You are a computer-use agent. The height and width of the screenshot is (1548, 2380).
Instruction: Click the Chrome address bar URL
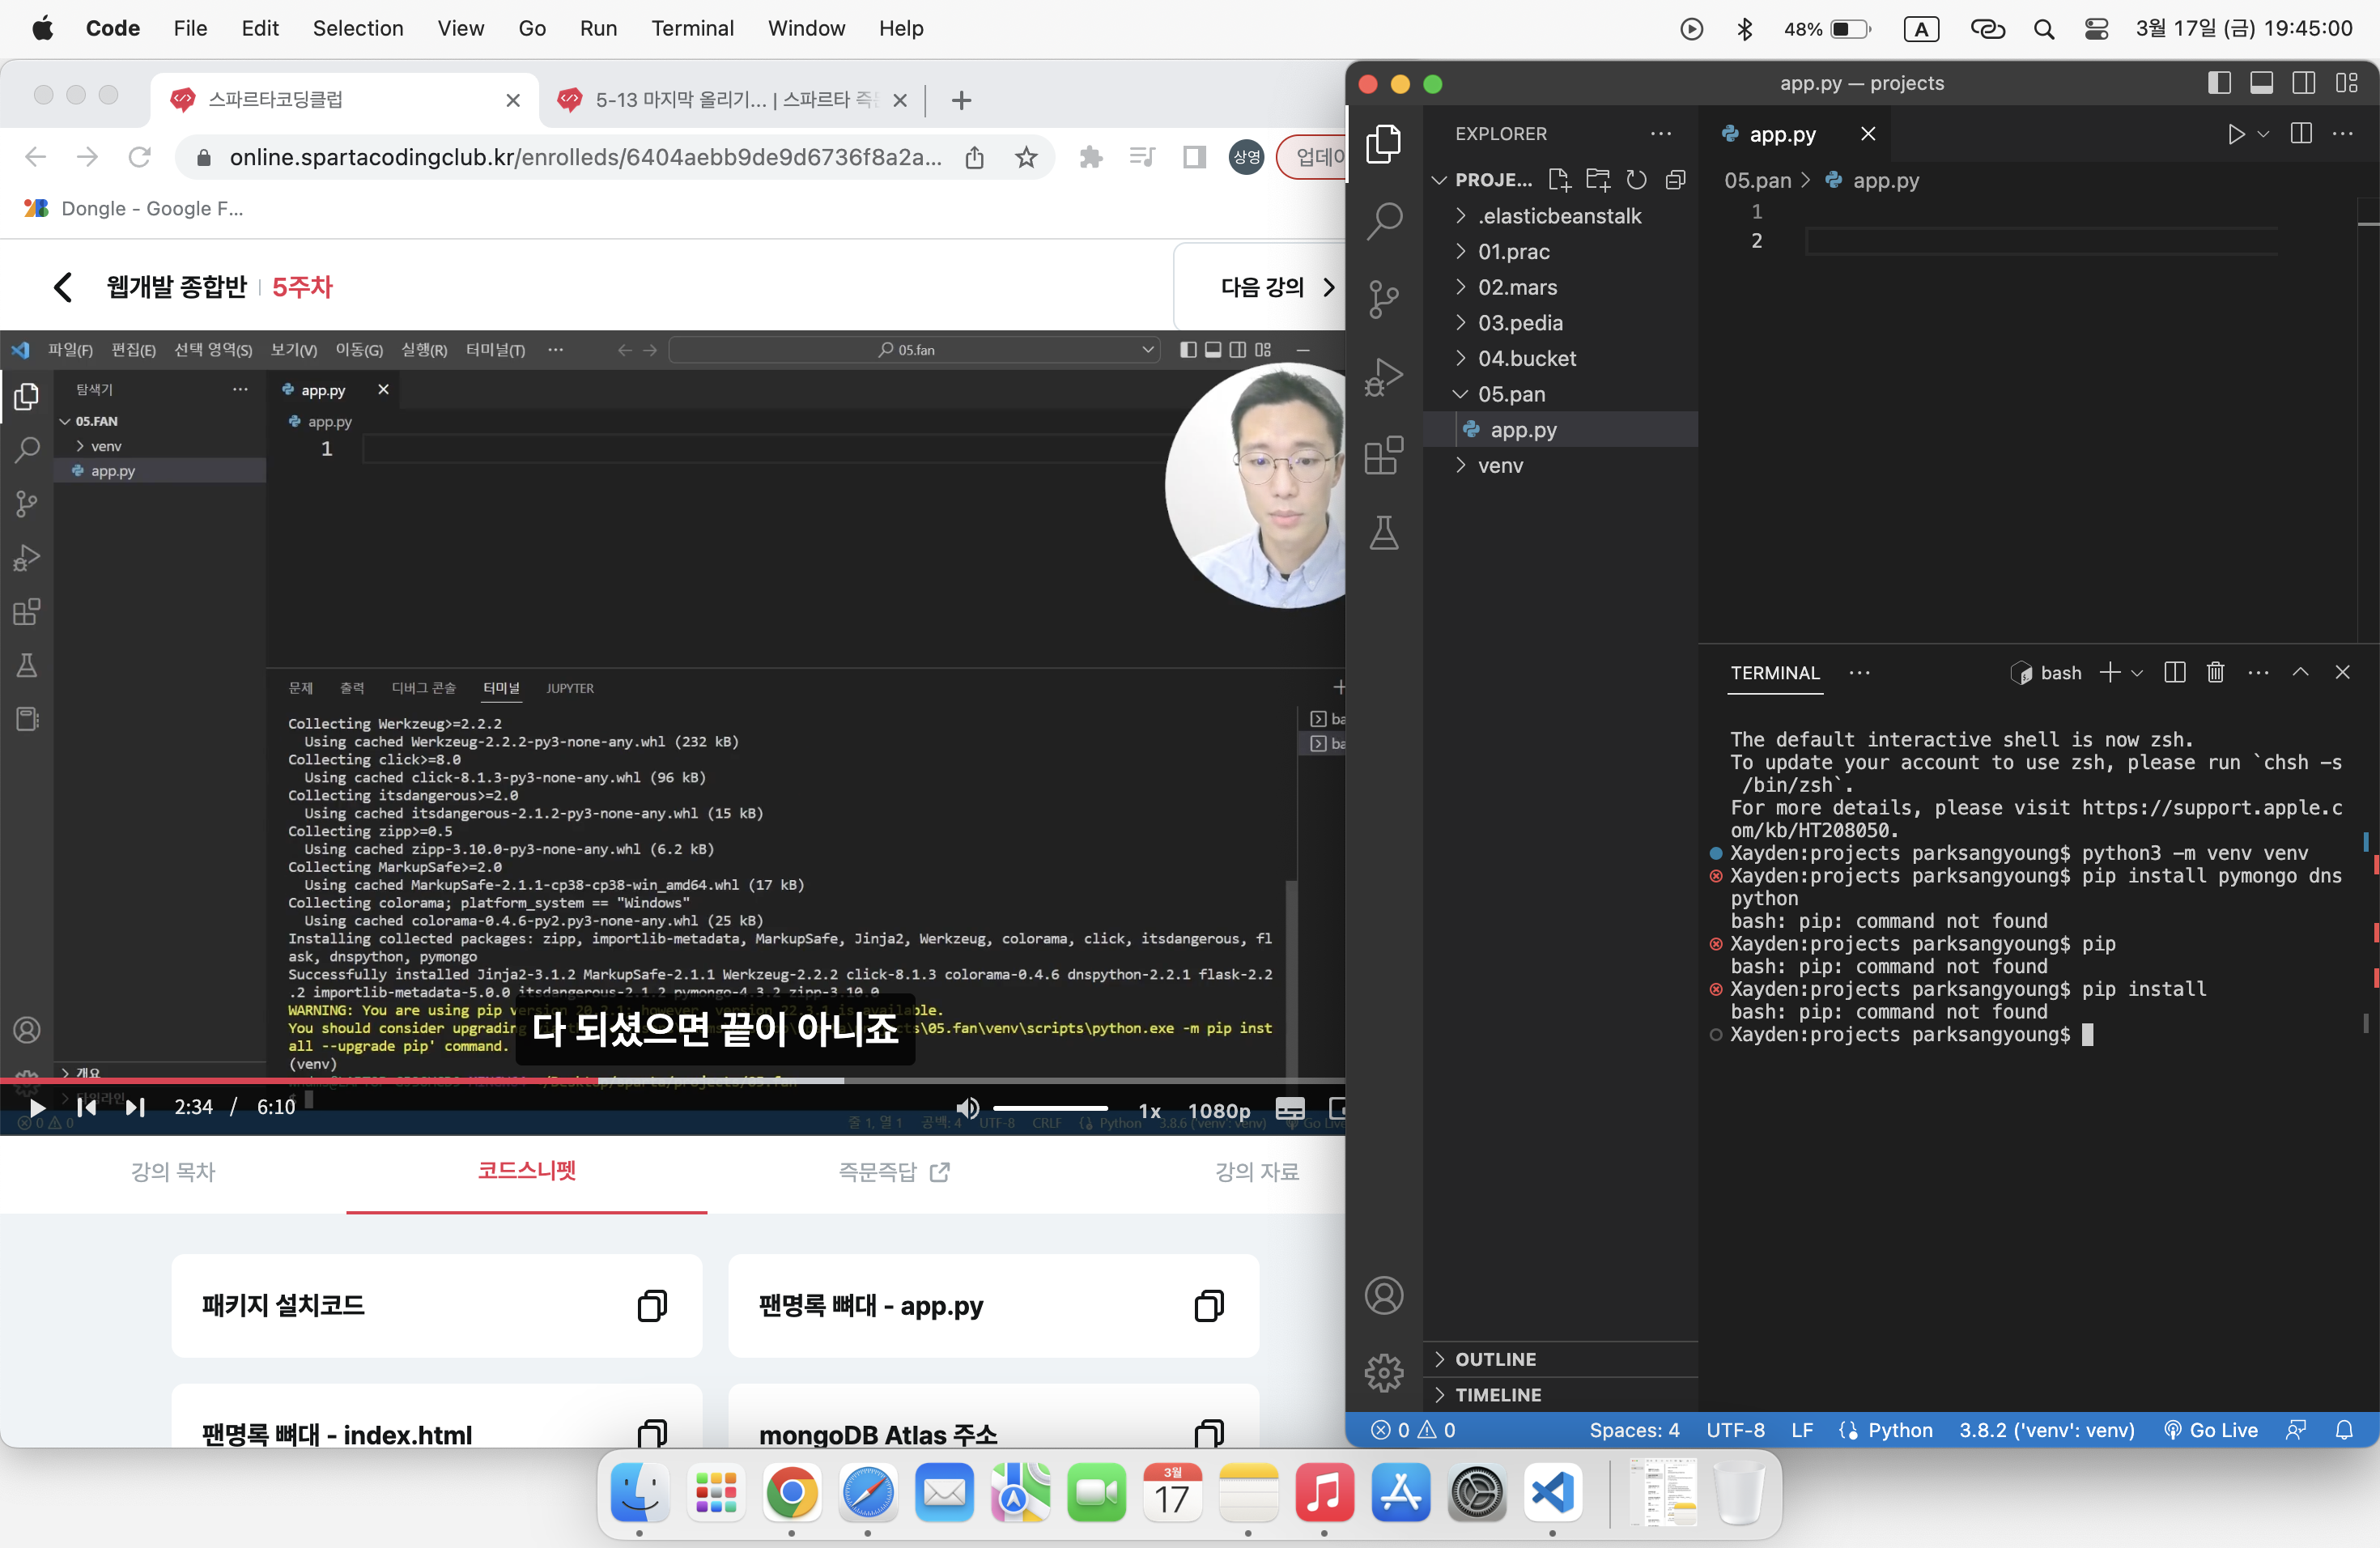coord(585,158)
